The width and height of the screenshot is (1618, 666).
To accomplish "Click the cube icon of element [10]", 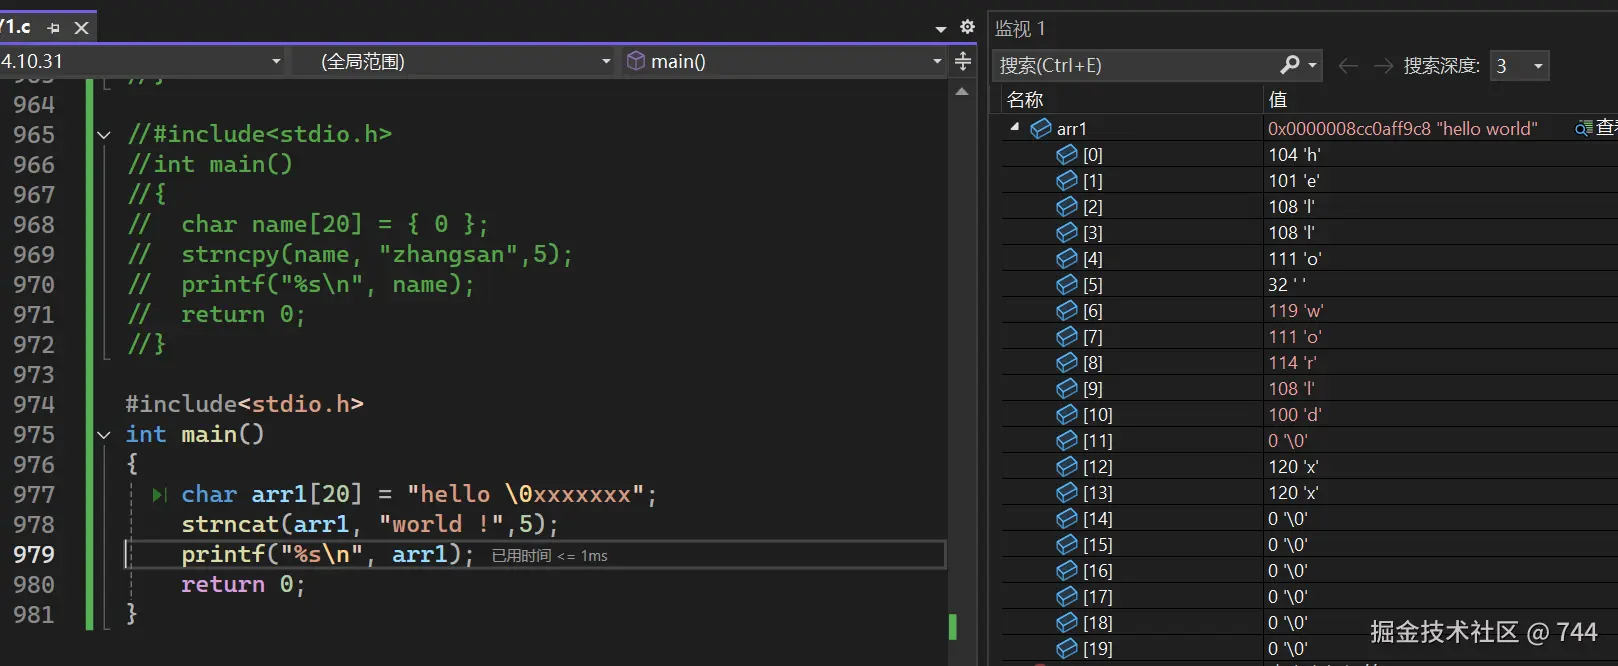I will click(x=1067, y=414).
